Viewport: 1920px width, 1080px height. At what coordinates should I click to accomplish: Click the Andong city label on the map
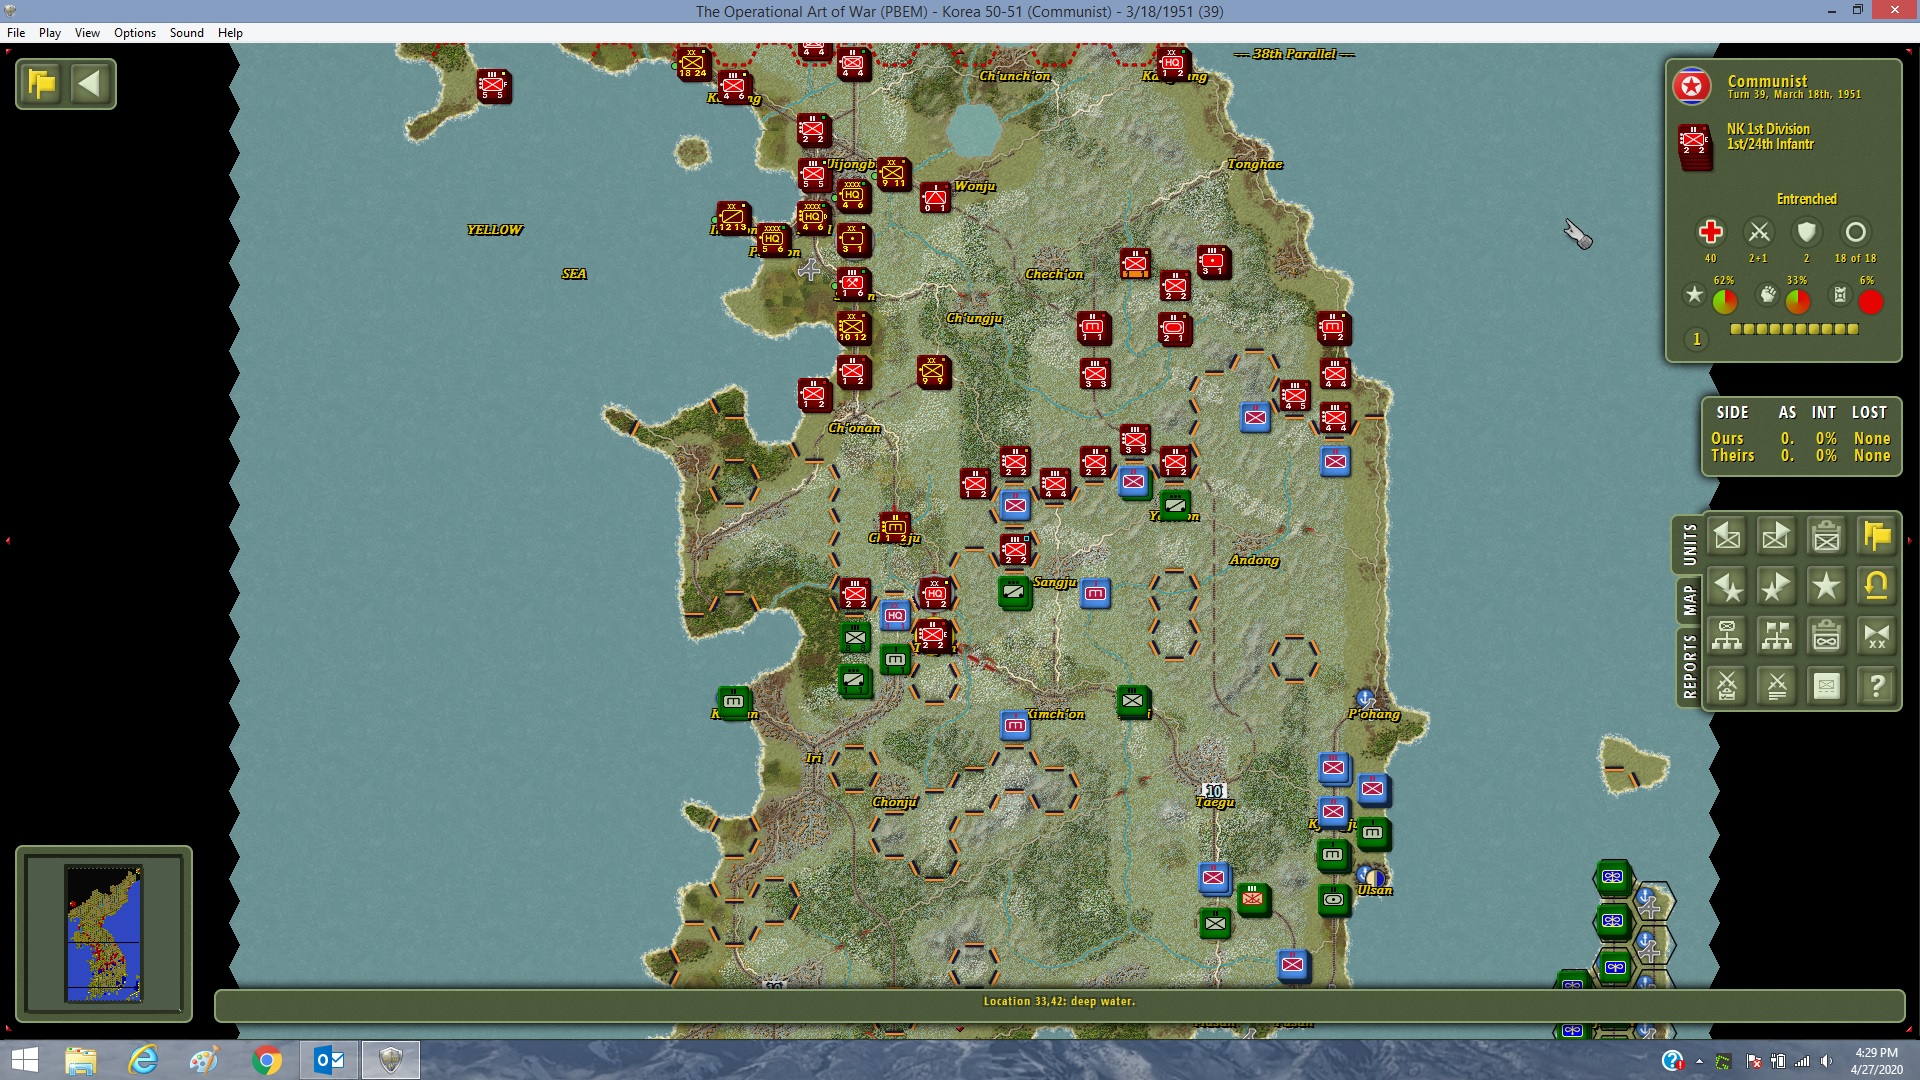(x=1254, y=560)
